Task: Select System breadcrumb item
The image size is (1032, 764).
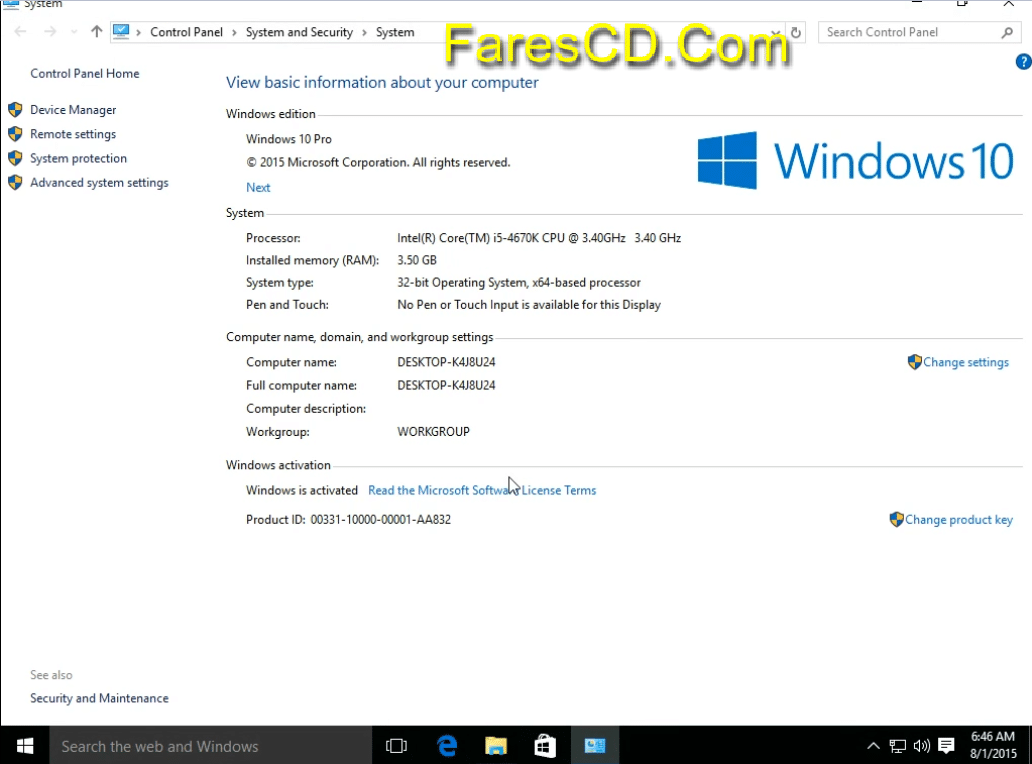Action: click(395, 32)
